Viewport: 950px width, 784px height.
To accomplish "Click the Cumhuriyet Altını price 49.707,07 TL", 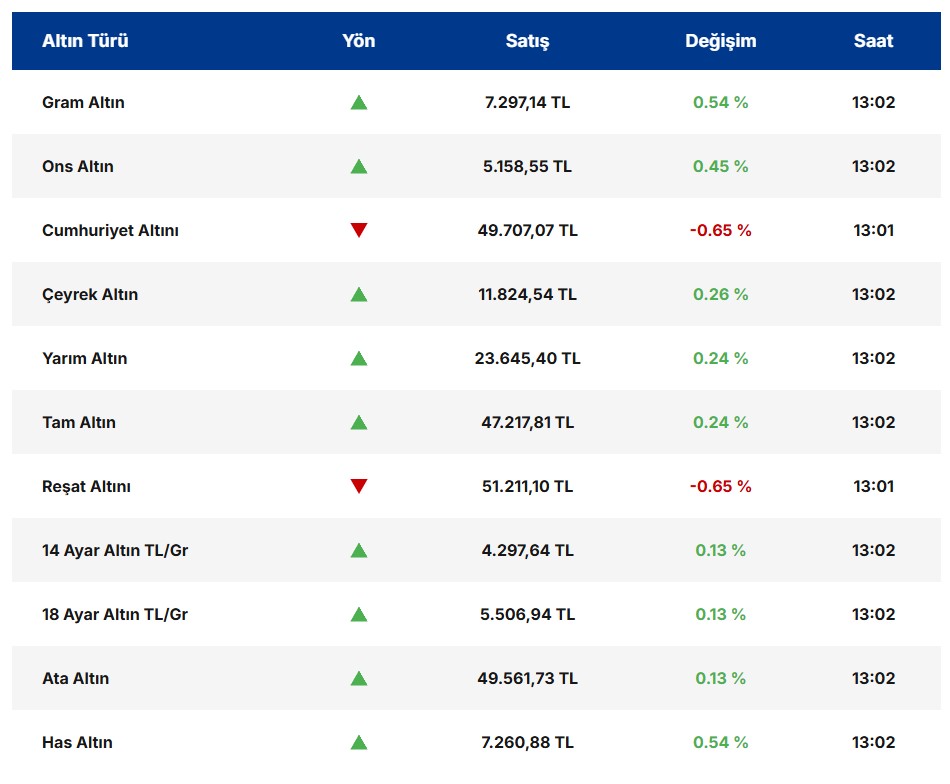I will (527, 230).
